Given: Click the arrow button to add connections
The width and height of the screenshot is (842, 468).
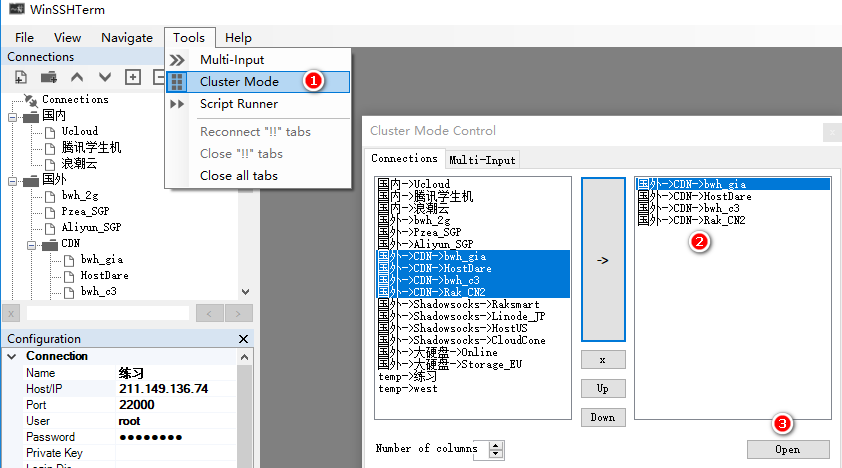Looking at the screenshot, I should (602, 259).
